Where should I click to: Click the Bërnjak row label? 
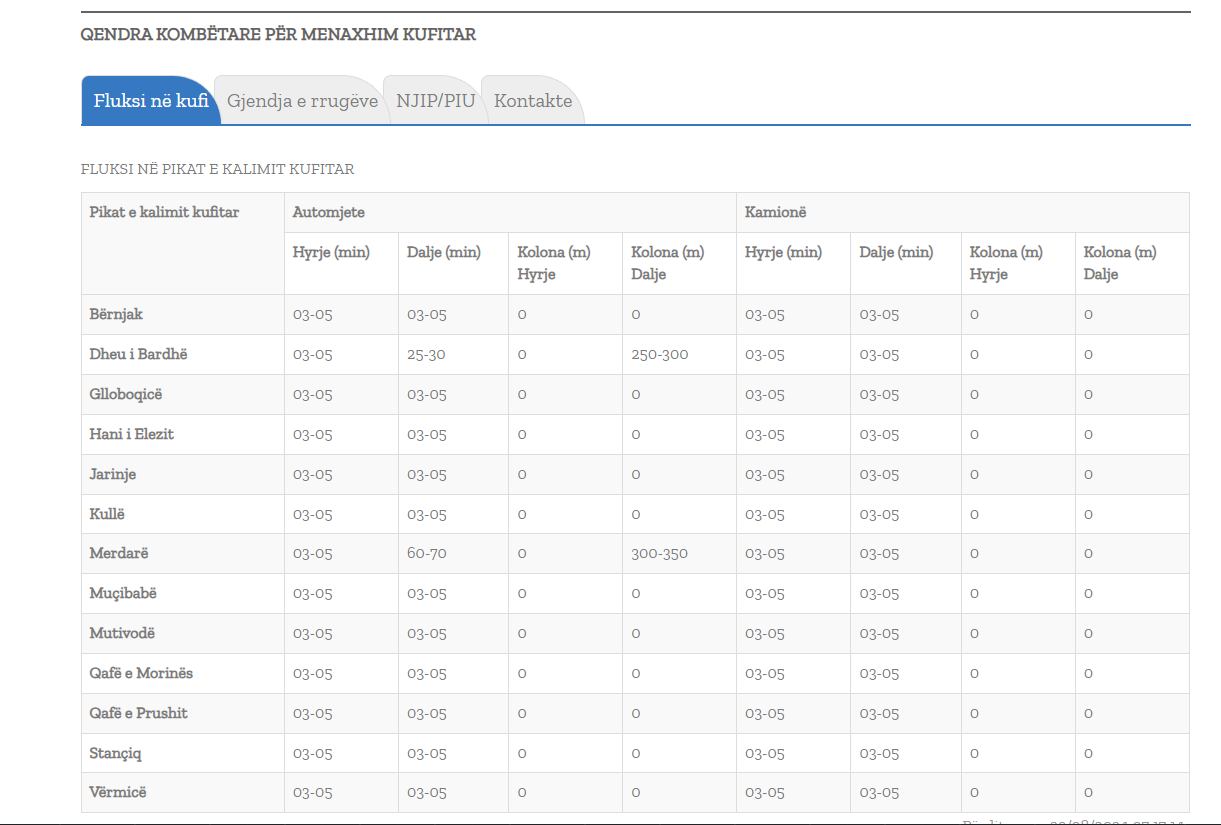click(116, 314)
